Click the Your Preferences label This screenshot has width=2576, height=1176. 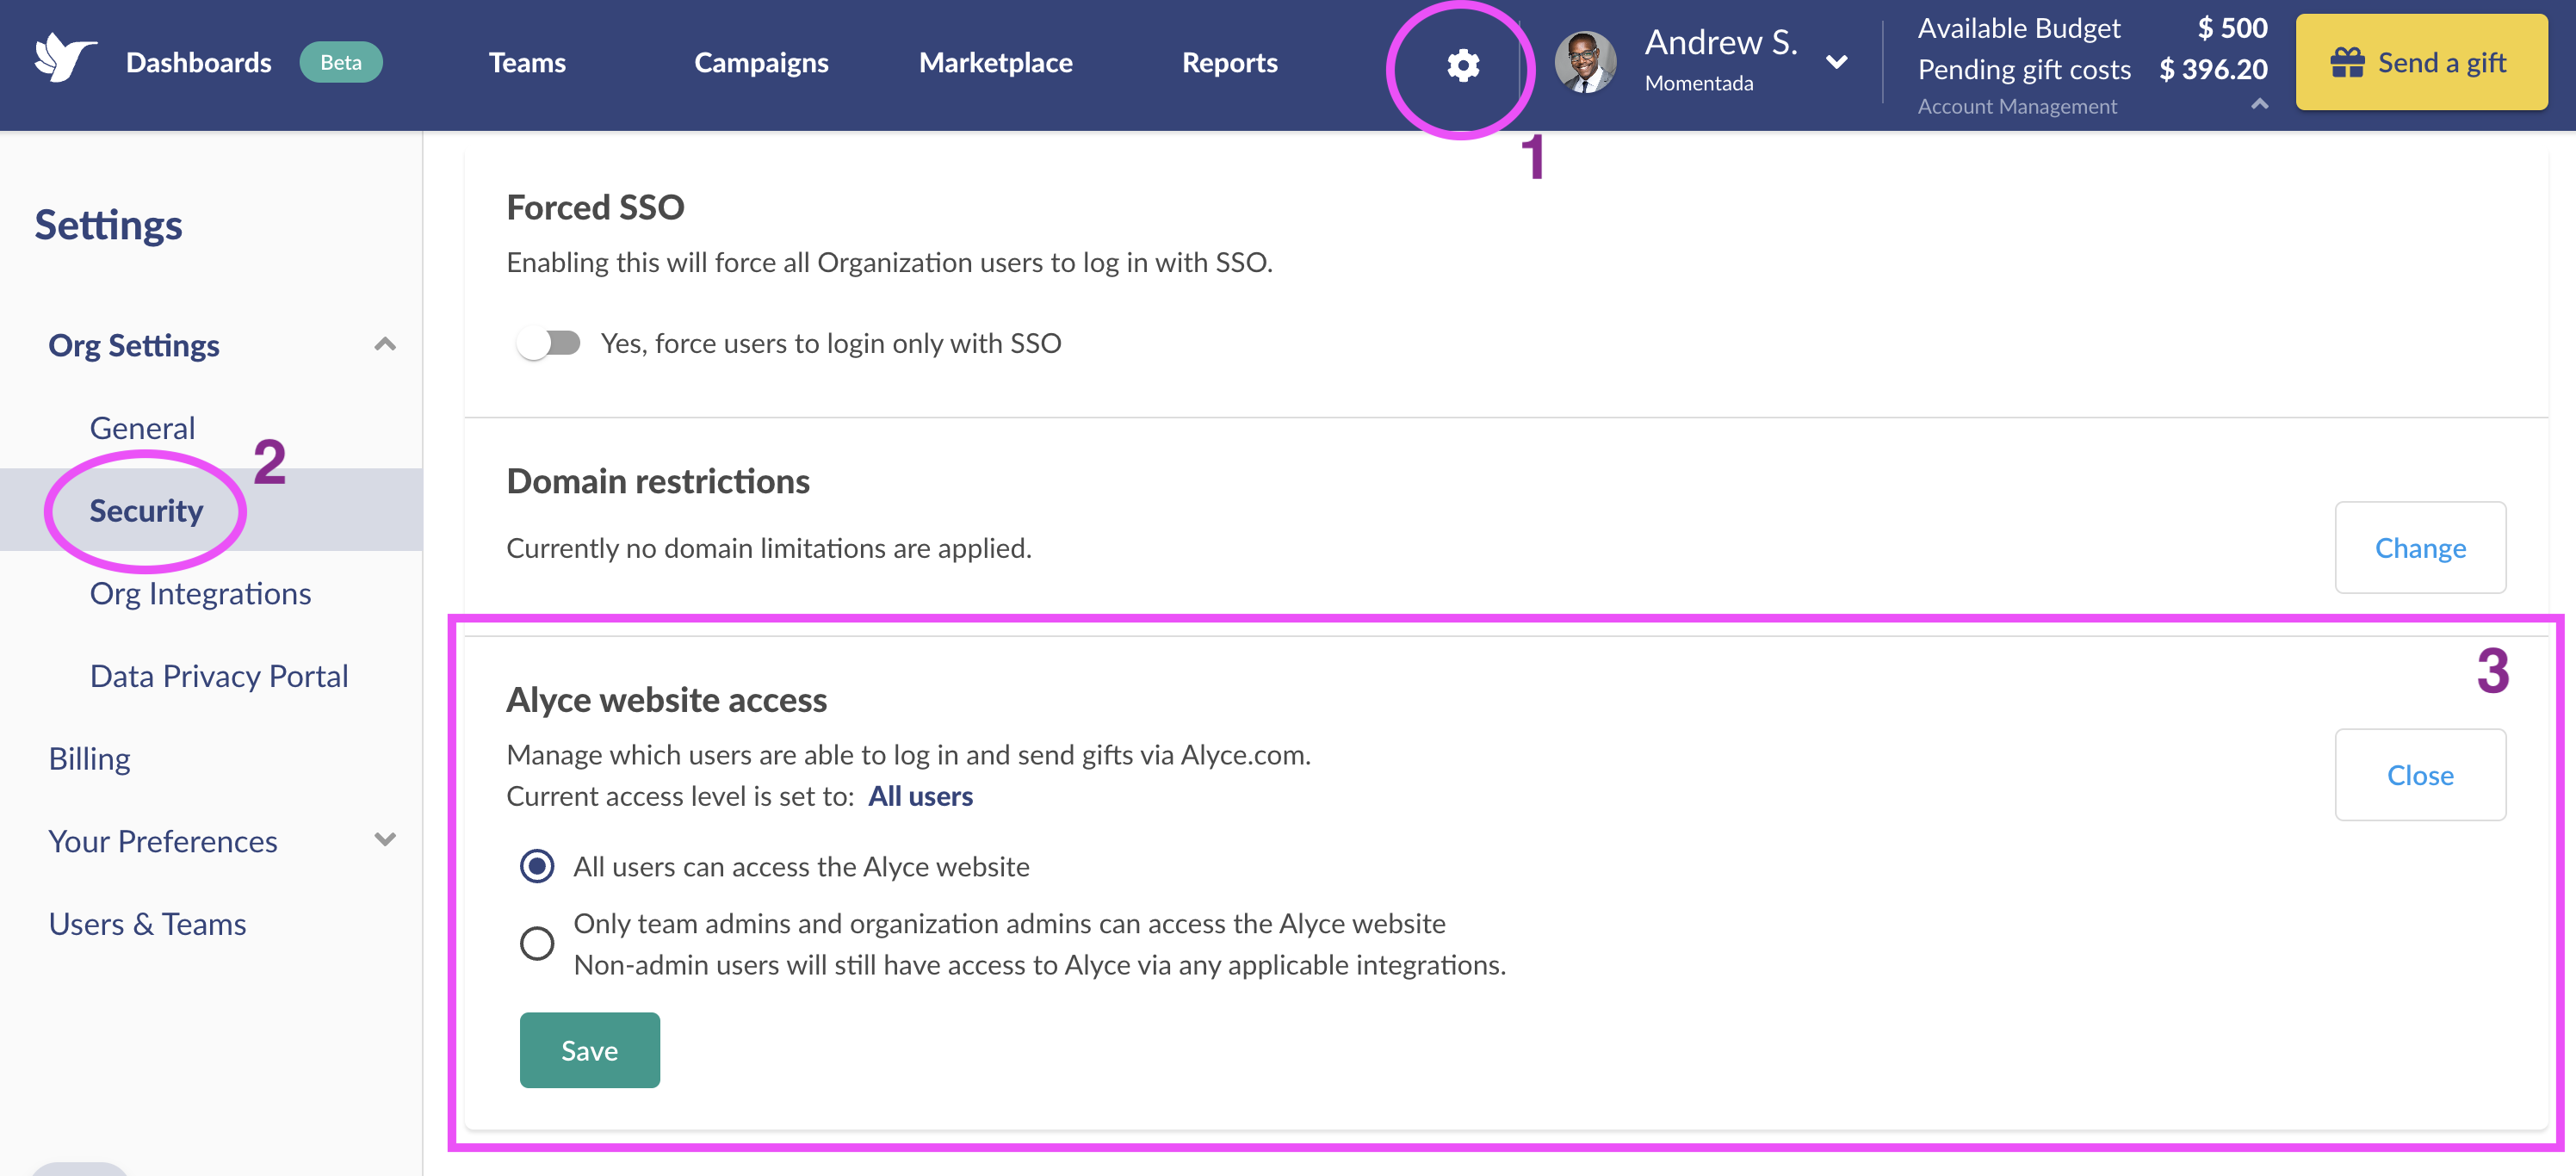[163, 841]
